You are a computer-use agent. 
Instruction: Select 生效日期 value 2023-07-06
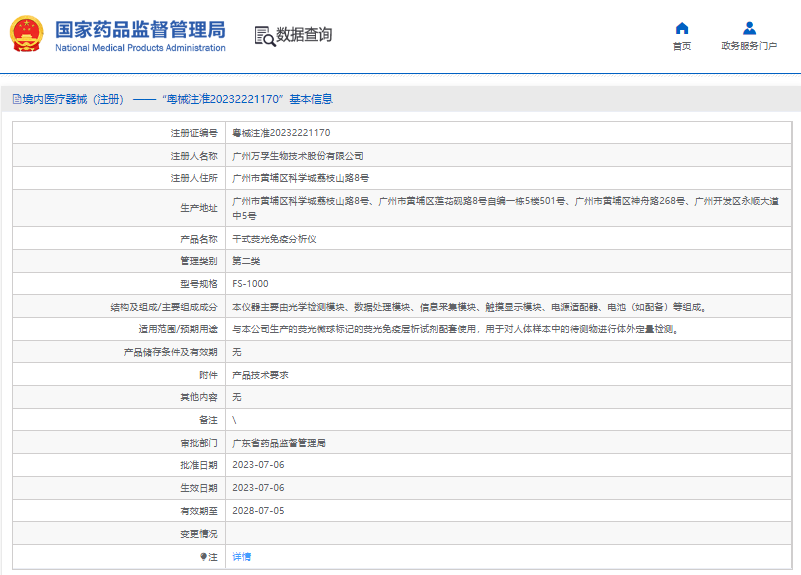258,488
